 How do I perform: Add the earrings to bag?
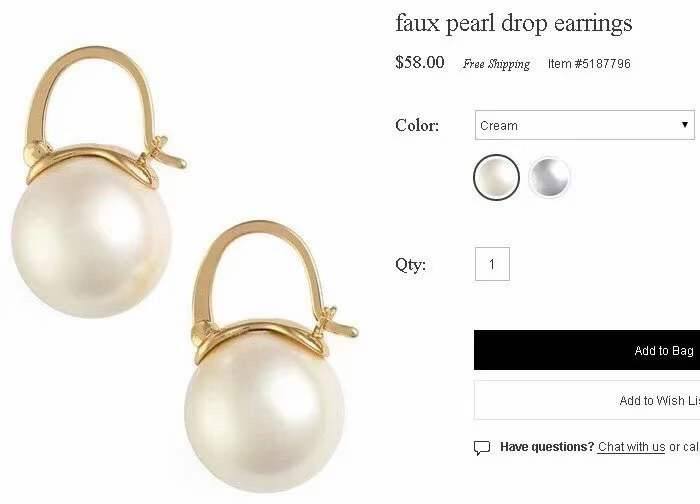pos(587,350)
